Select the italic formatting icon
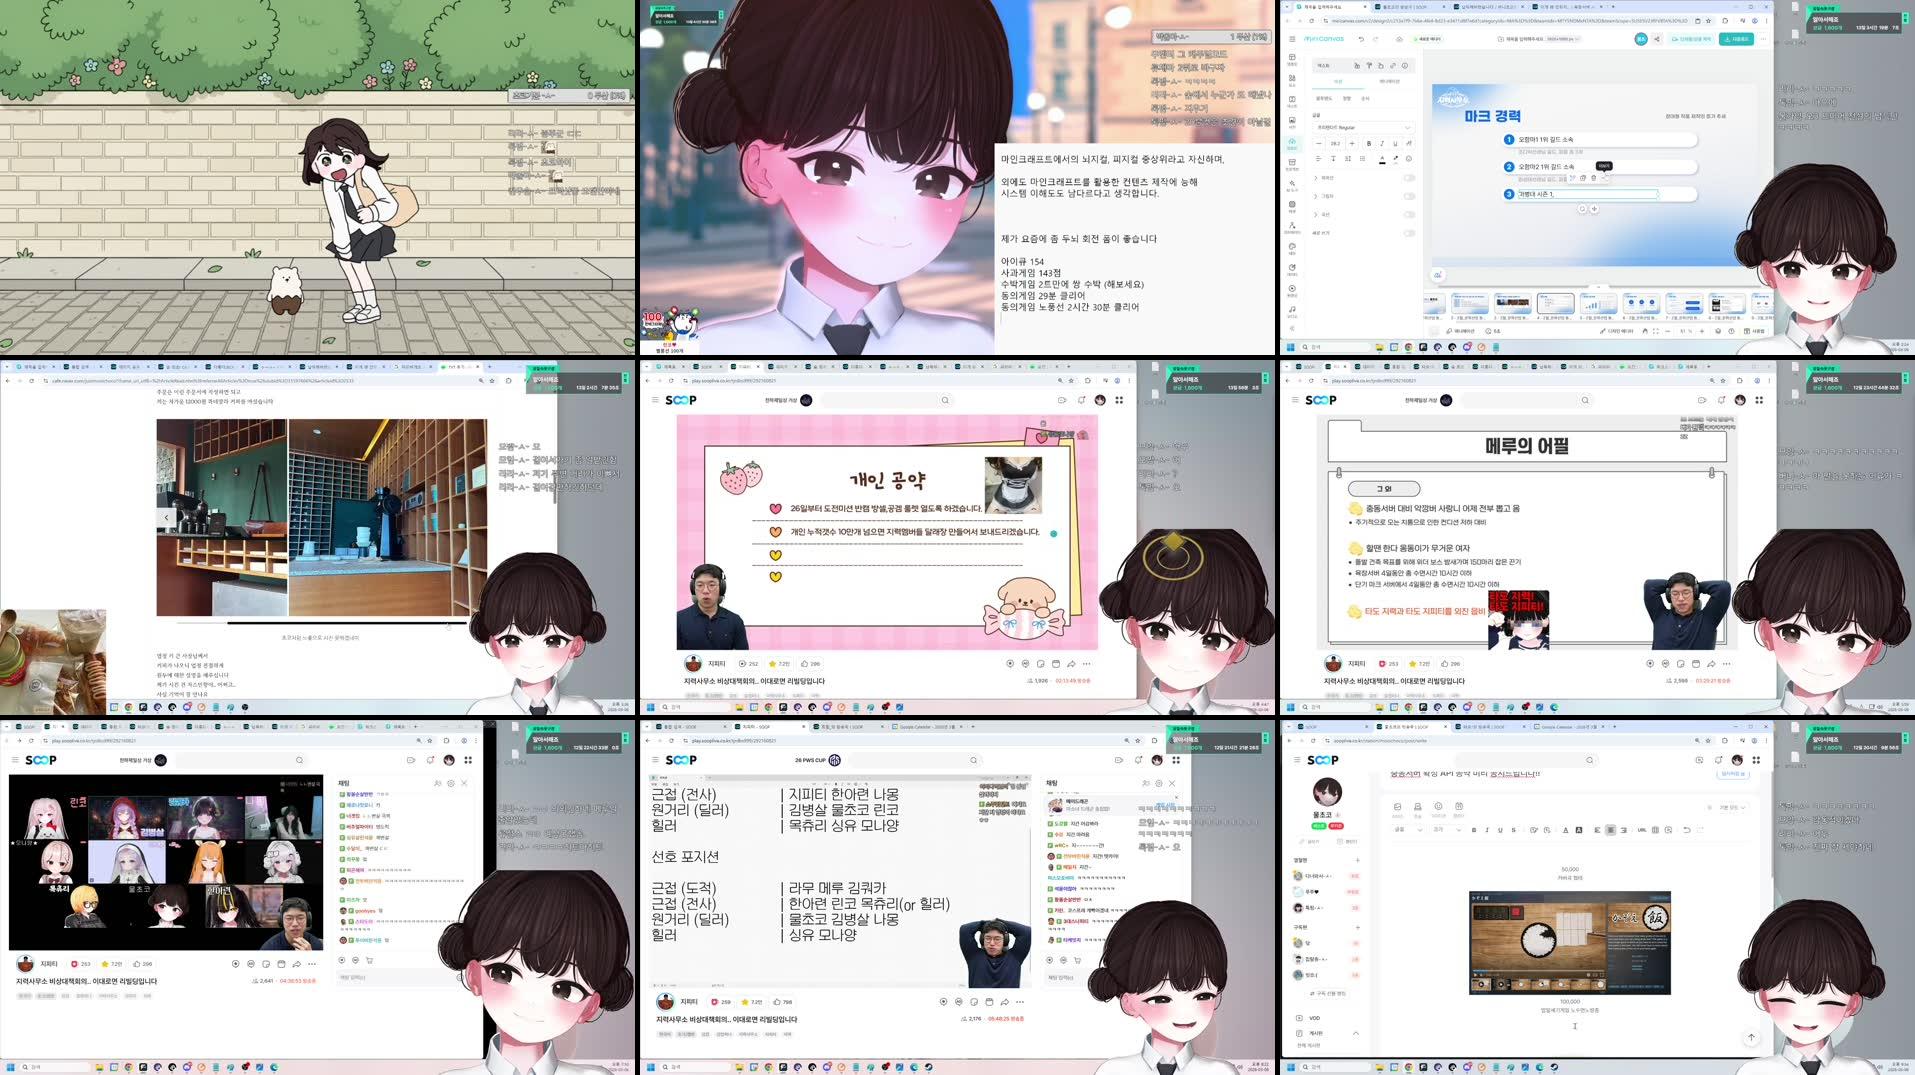Viewport: 1915px width, 1075px height. (1486, 830)
